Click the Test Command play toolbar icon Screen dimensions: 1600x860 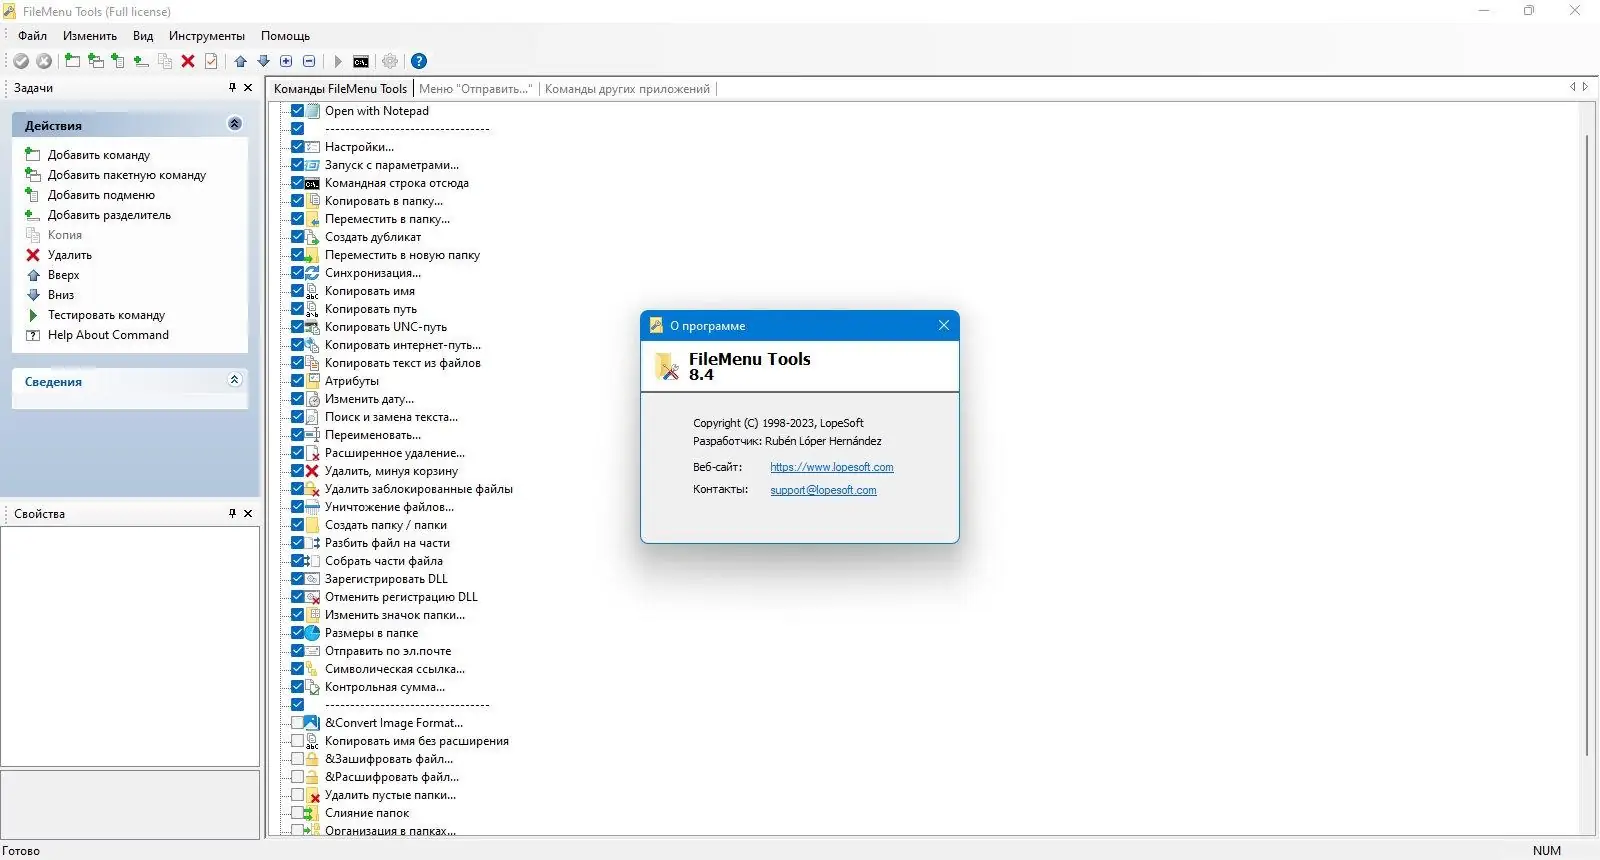click(337, 61)
